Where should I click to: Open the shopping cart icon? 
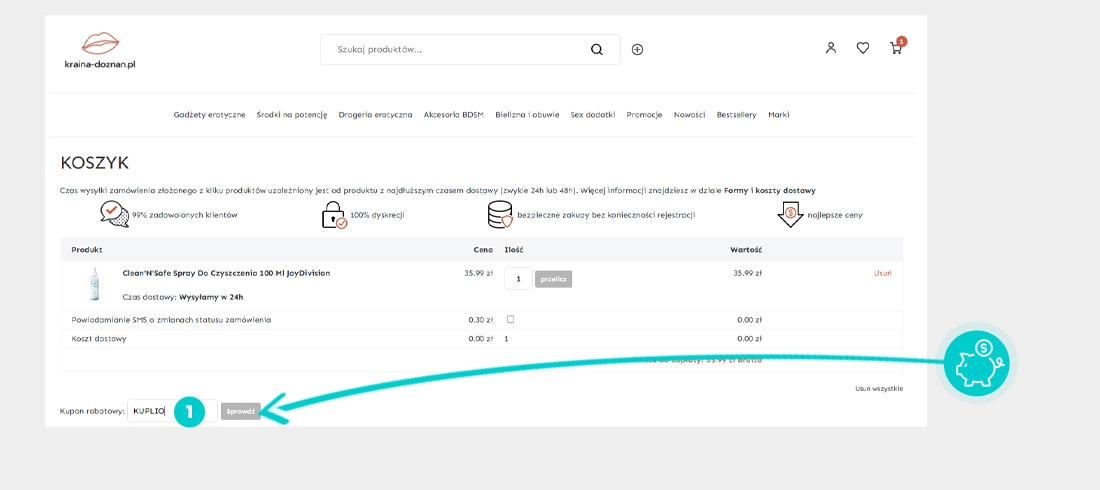[896, 48]
